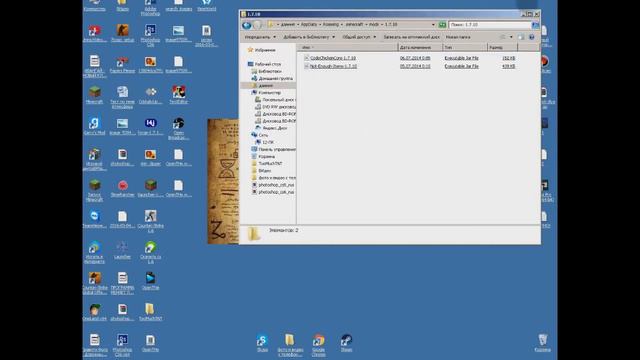Image resolution: width=640 pixels, height=360 pixels.
Task: Change view with the Explorer view icon
Action: 503,37
